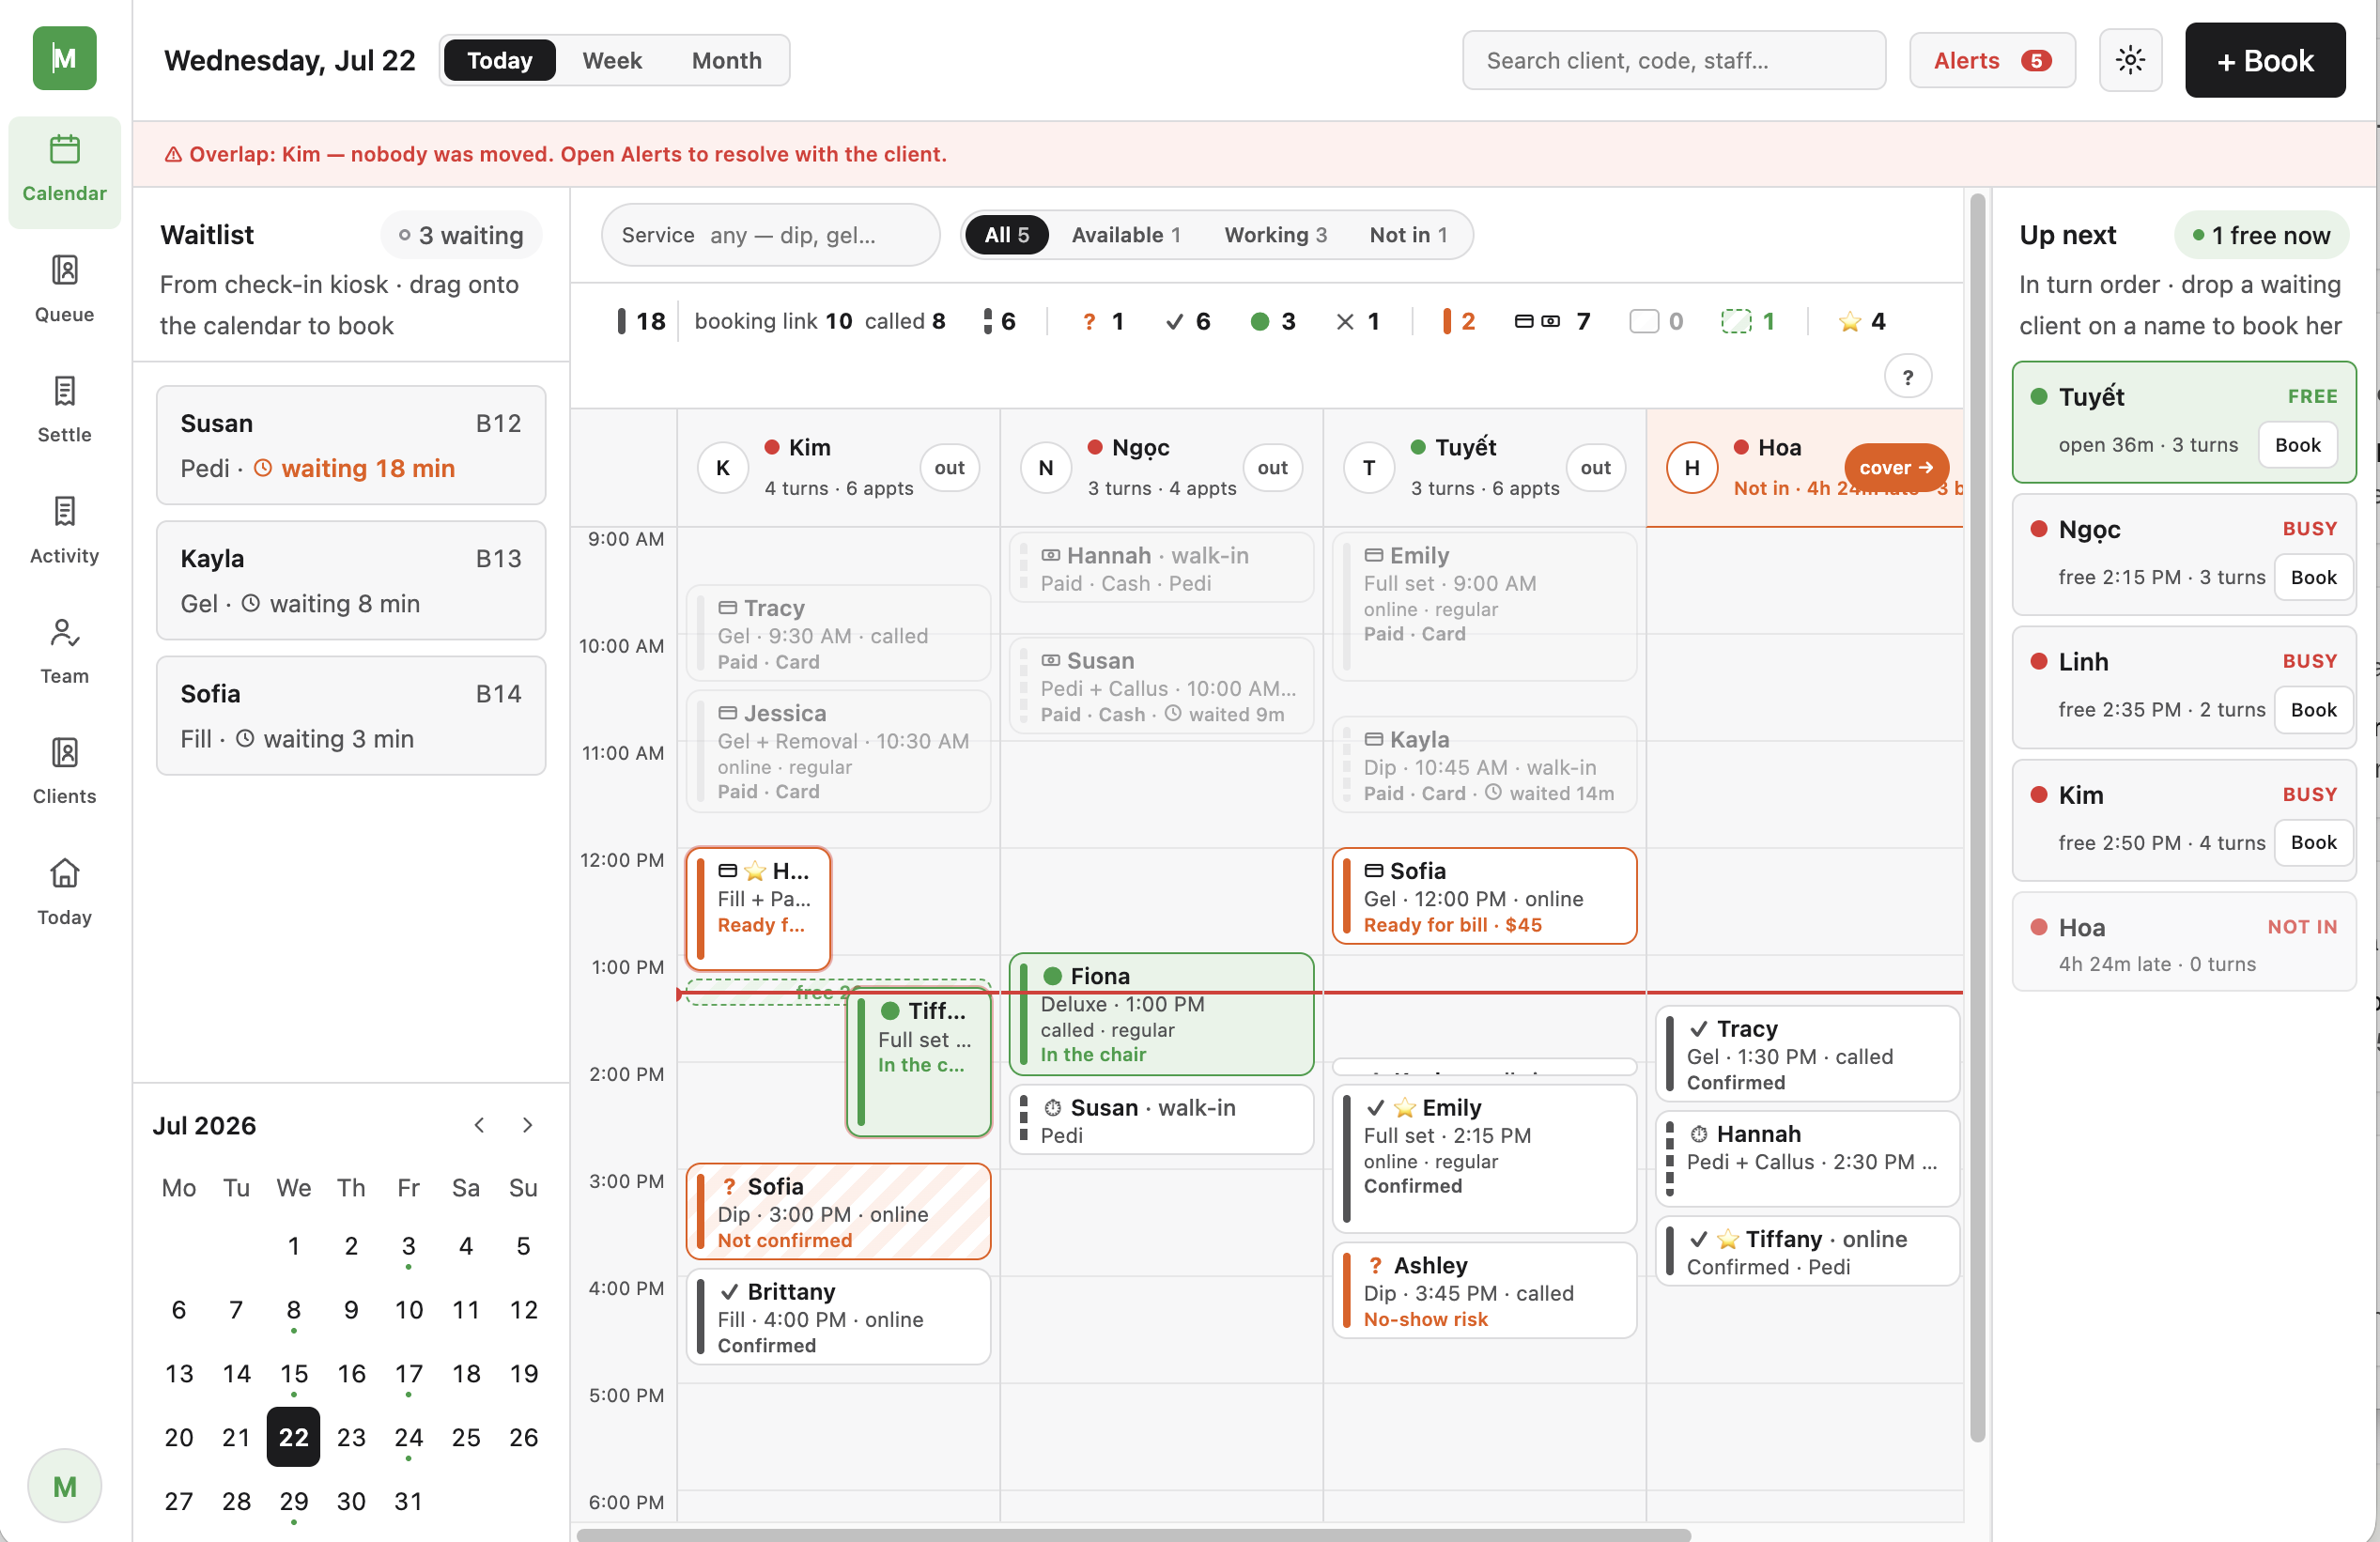Click the search client input field
Image resolution: width=2380 pixels, height=1542 pixels.
pos(1673,60)
